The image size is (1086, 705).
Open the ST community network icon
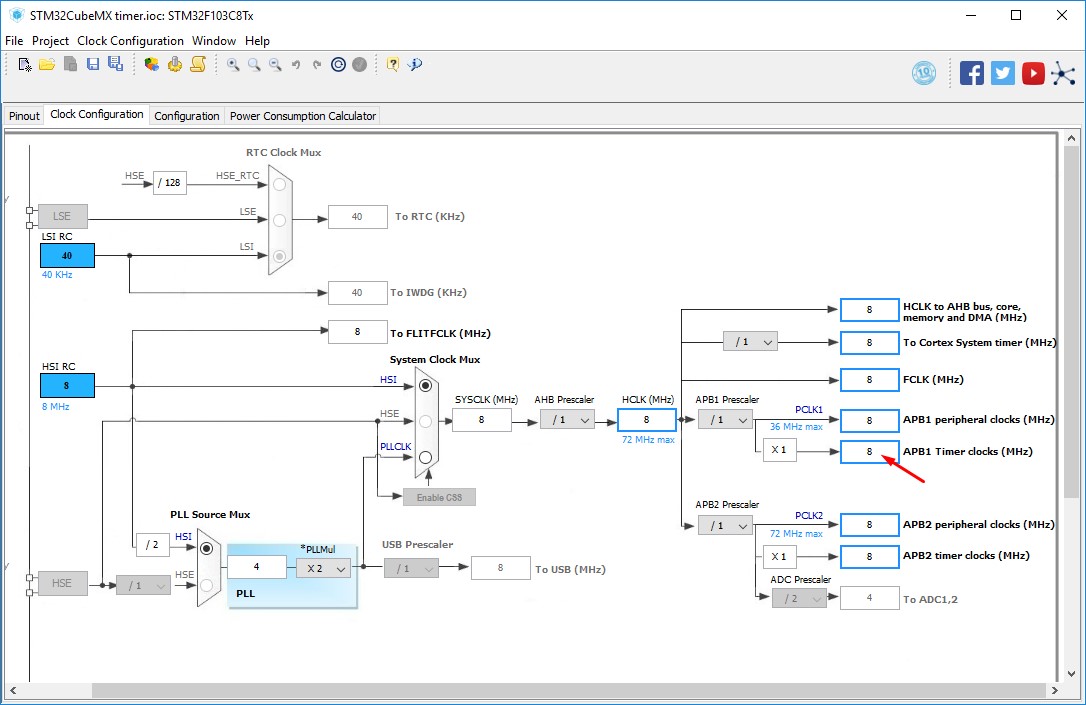(x=1063, y=73)
